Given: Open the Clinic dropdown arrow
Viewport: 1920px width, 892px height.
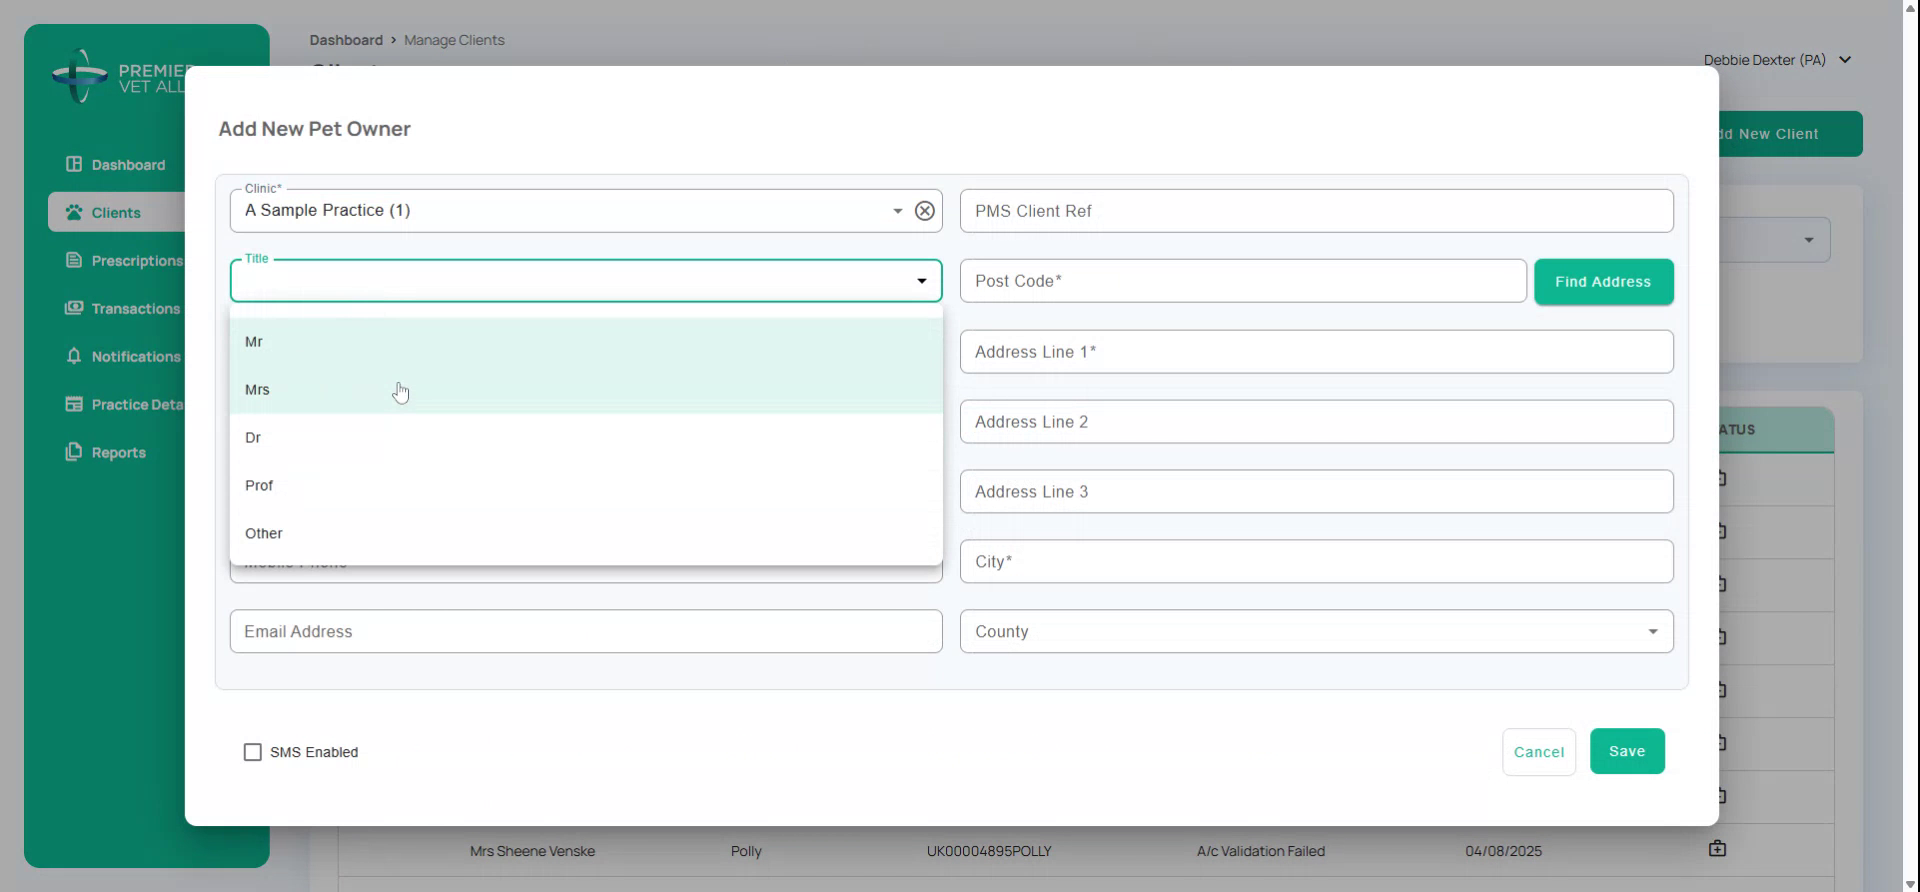Looking at the screenshot, I should tap(897, 211).
